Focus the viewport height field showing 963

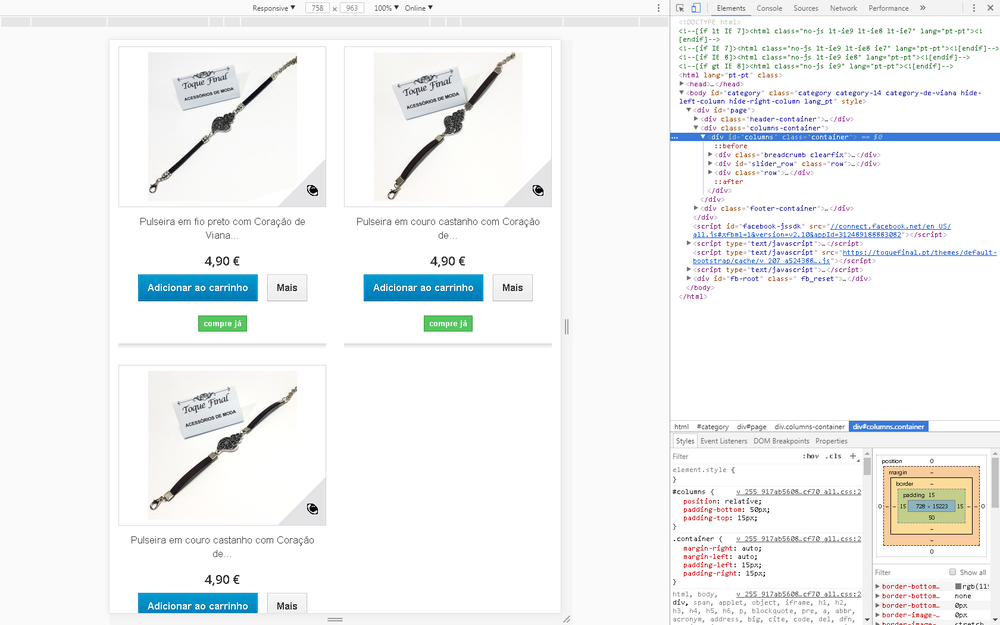[352, 8]
